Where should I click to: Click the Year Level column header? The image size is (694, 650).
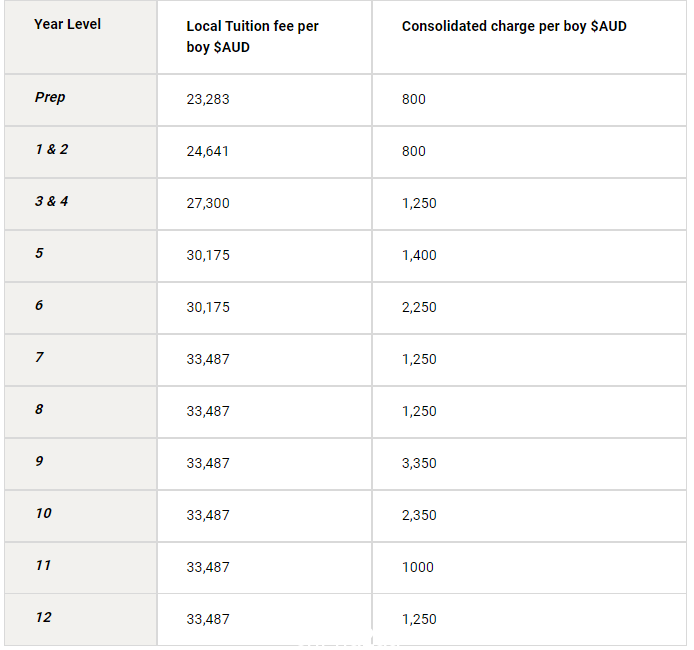pyautogui.click(x=67, y=24)
